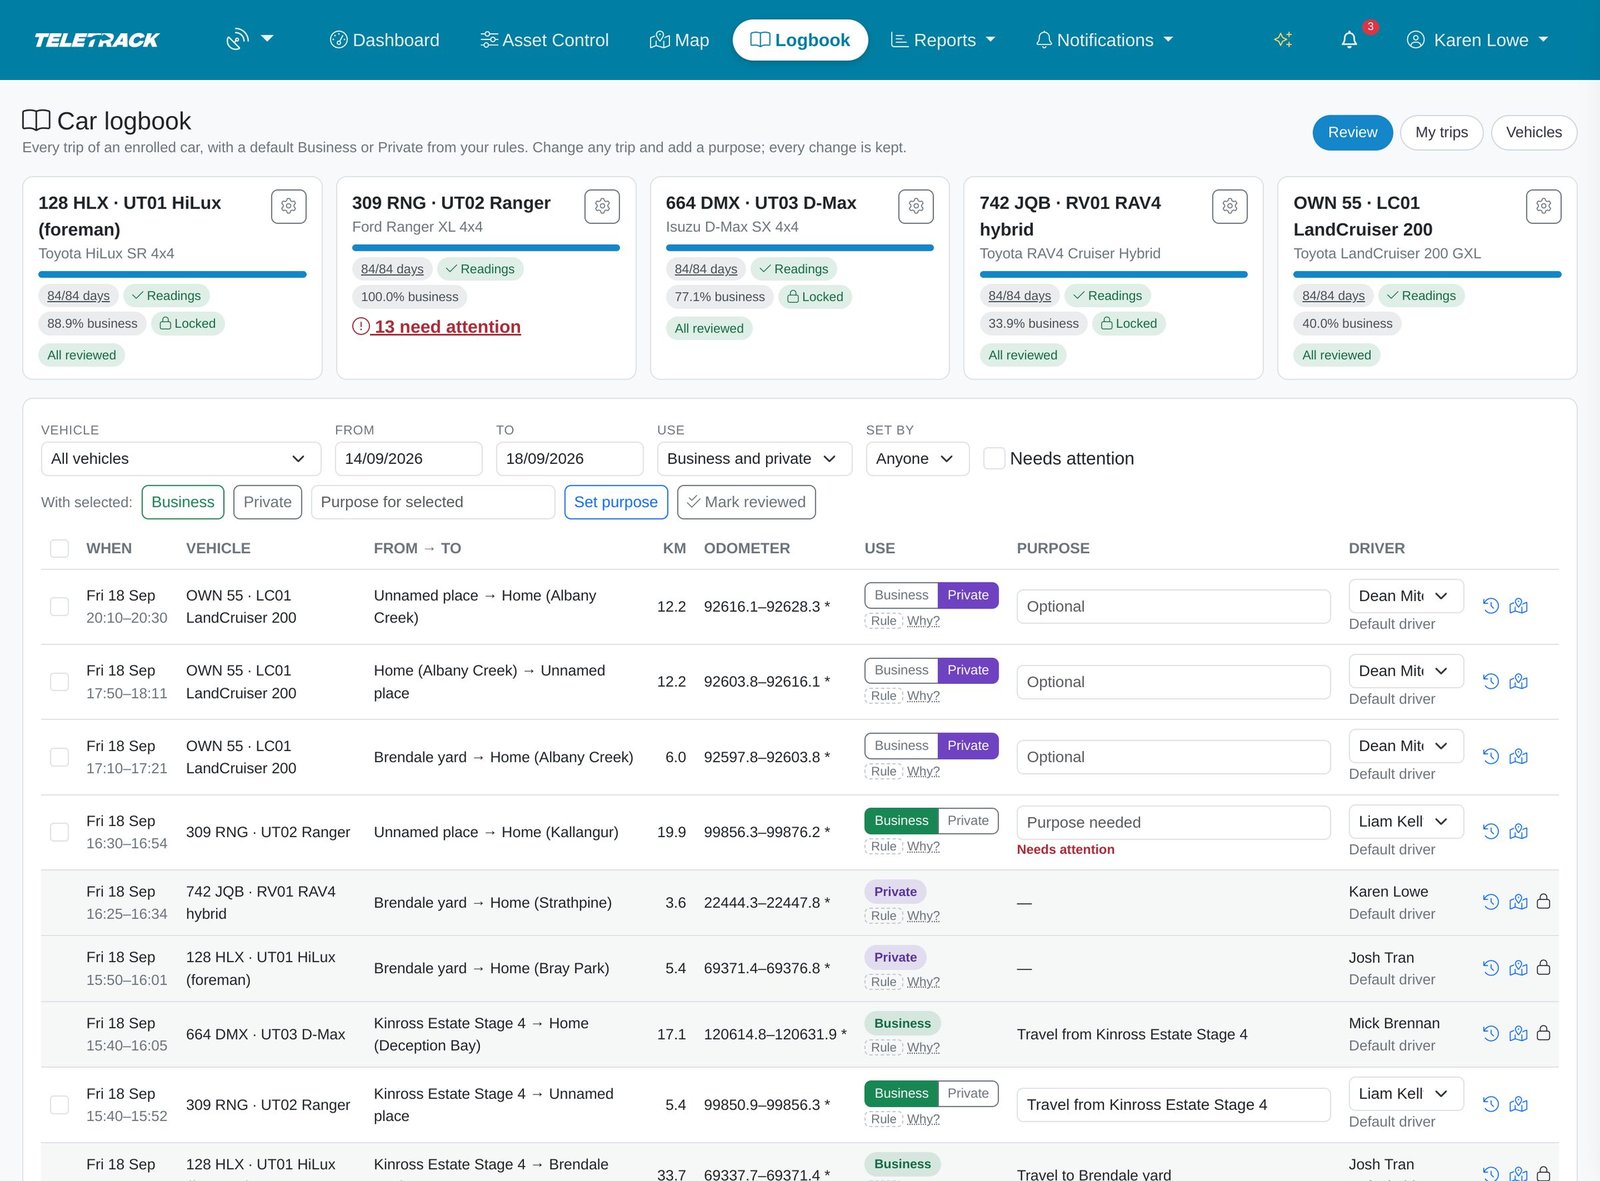Open settings gear for 742 JQB RAV4 card
The height and width of the screenshot is (1181, 1600).
click(1230, 206)
